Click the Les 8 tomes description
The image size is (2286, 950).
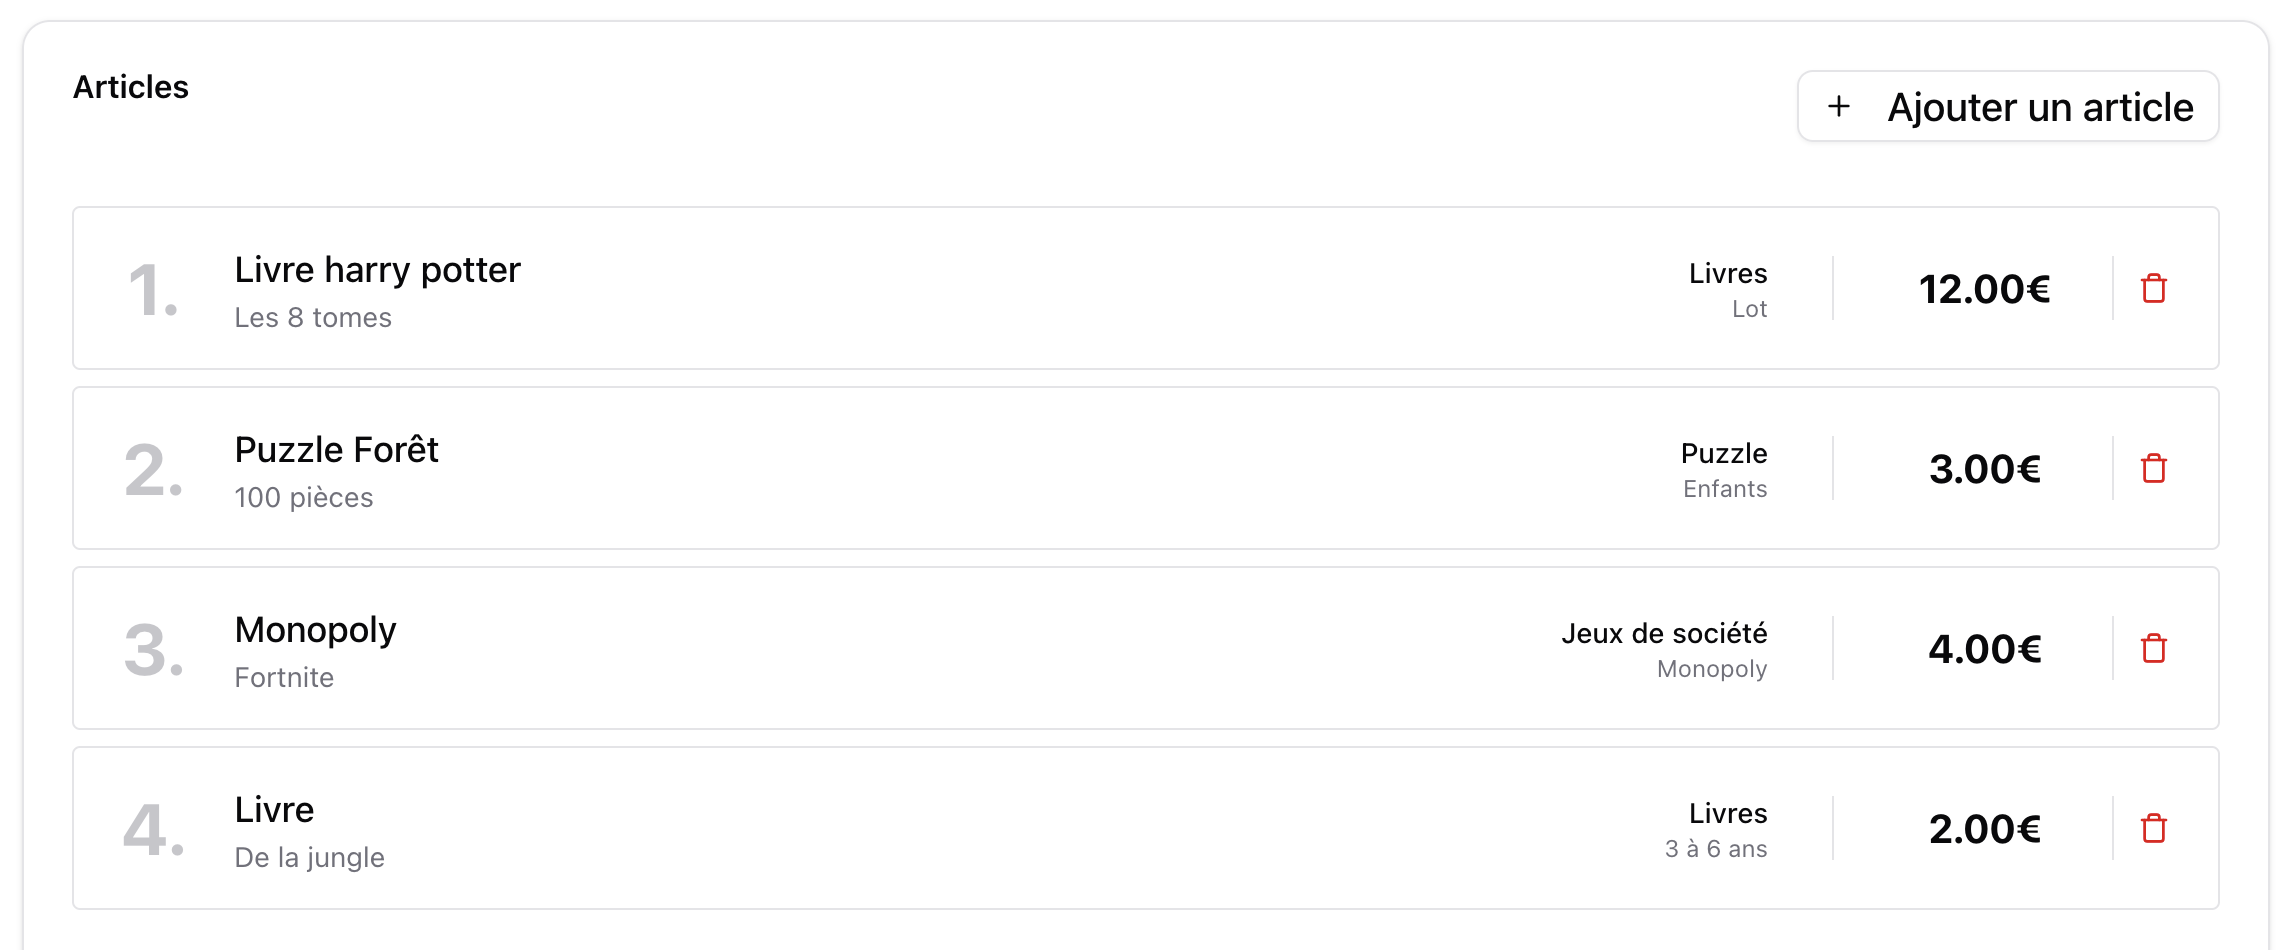tap(313, 318)
